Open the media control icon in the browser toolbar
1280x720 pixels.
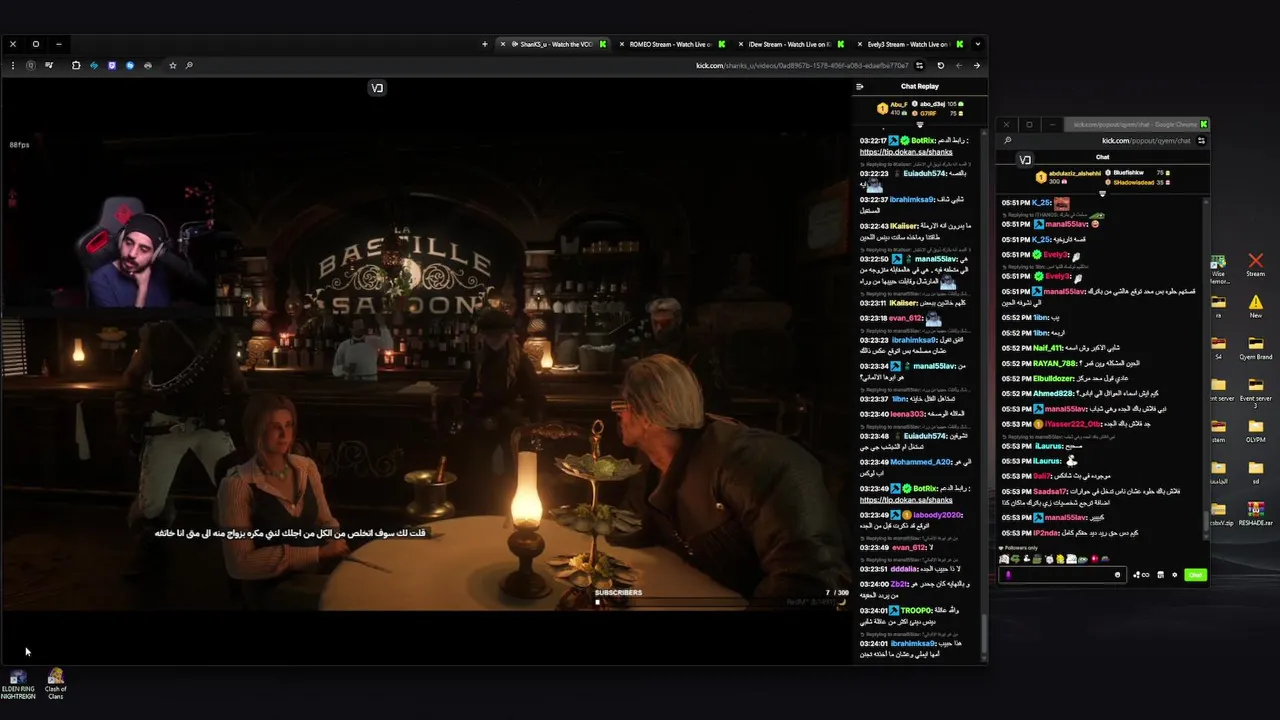click(x=49, y=66)
